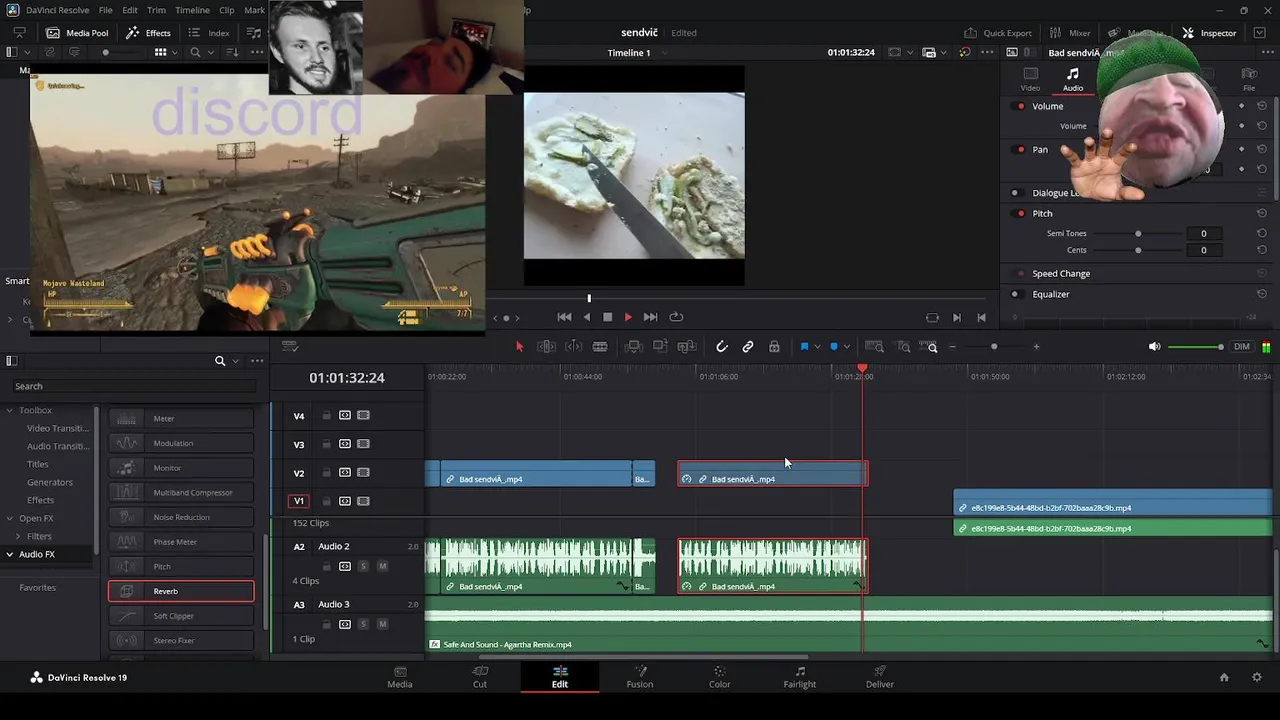Play in reverse transport button
Screen dimensions: 1280x720
[587, 317]
